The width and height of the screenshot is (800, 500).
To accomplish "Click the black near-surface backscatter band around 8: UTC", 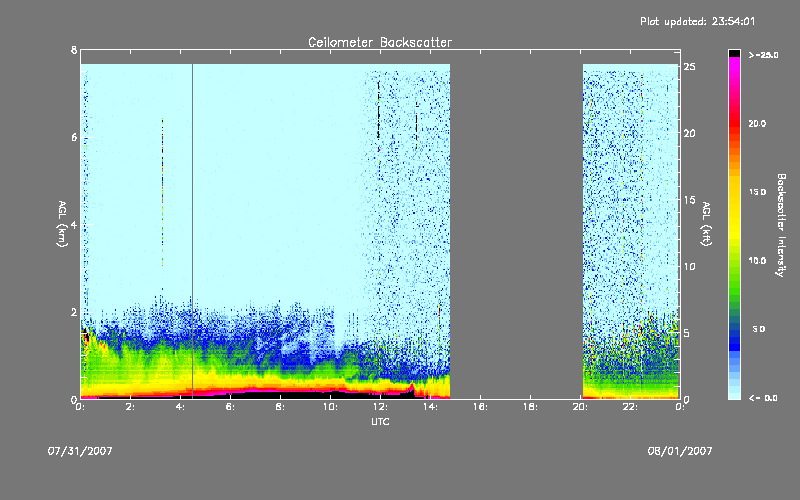I will (x=280, y=394).
